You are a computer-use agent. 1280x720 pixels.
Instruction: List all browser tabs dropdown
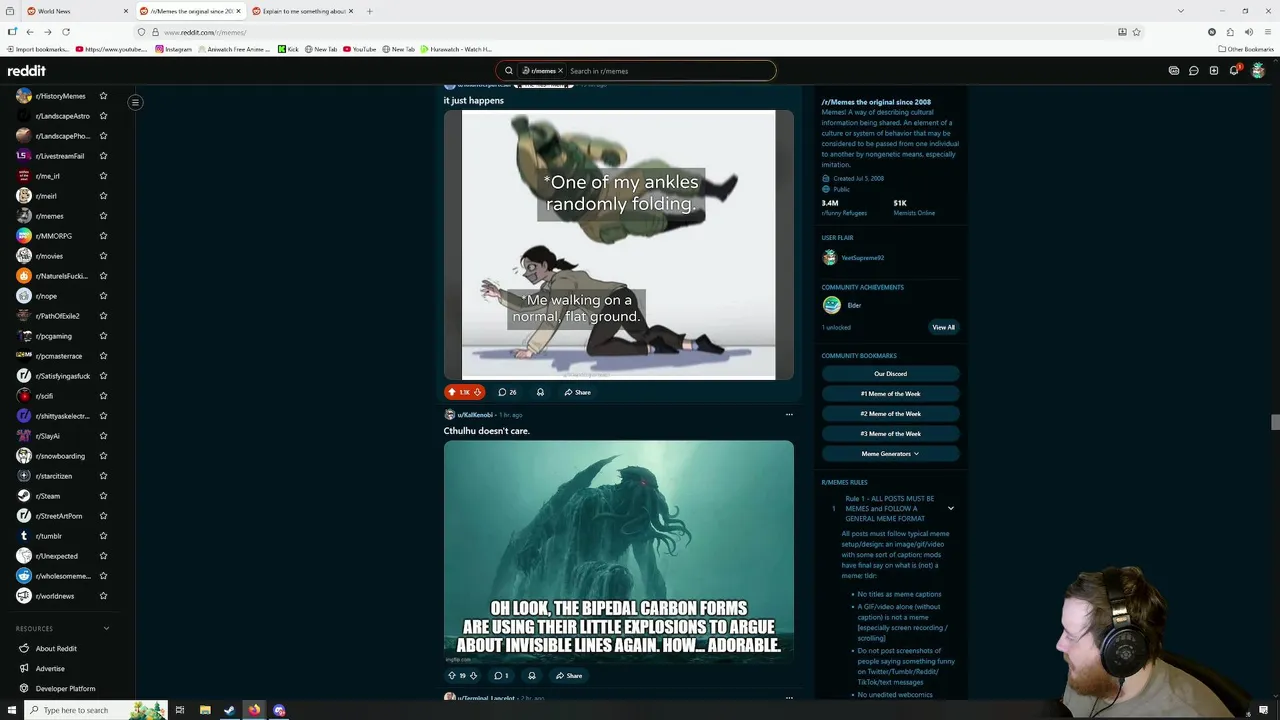pyautogui.click(x=1181, y=11)
